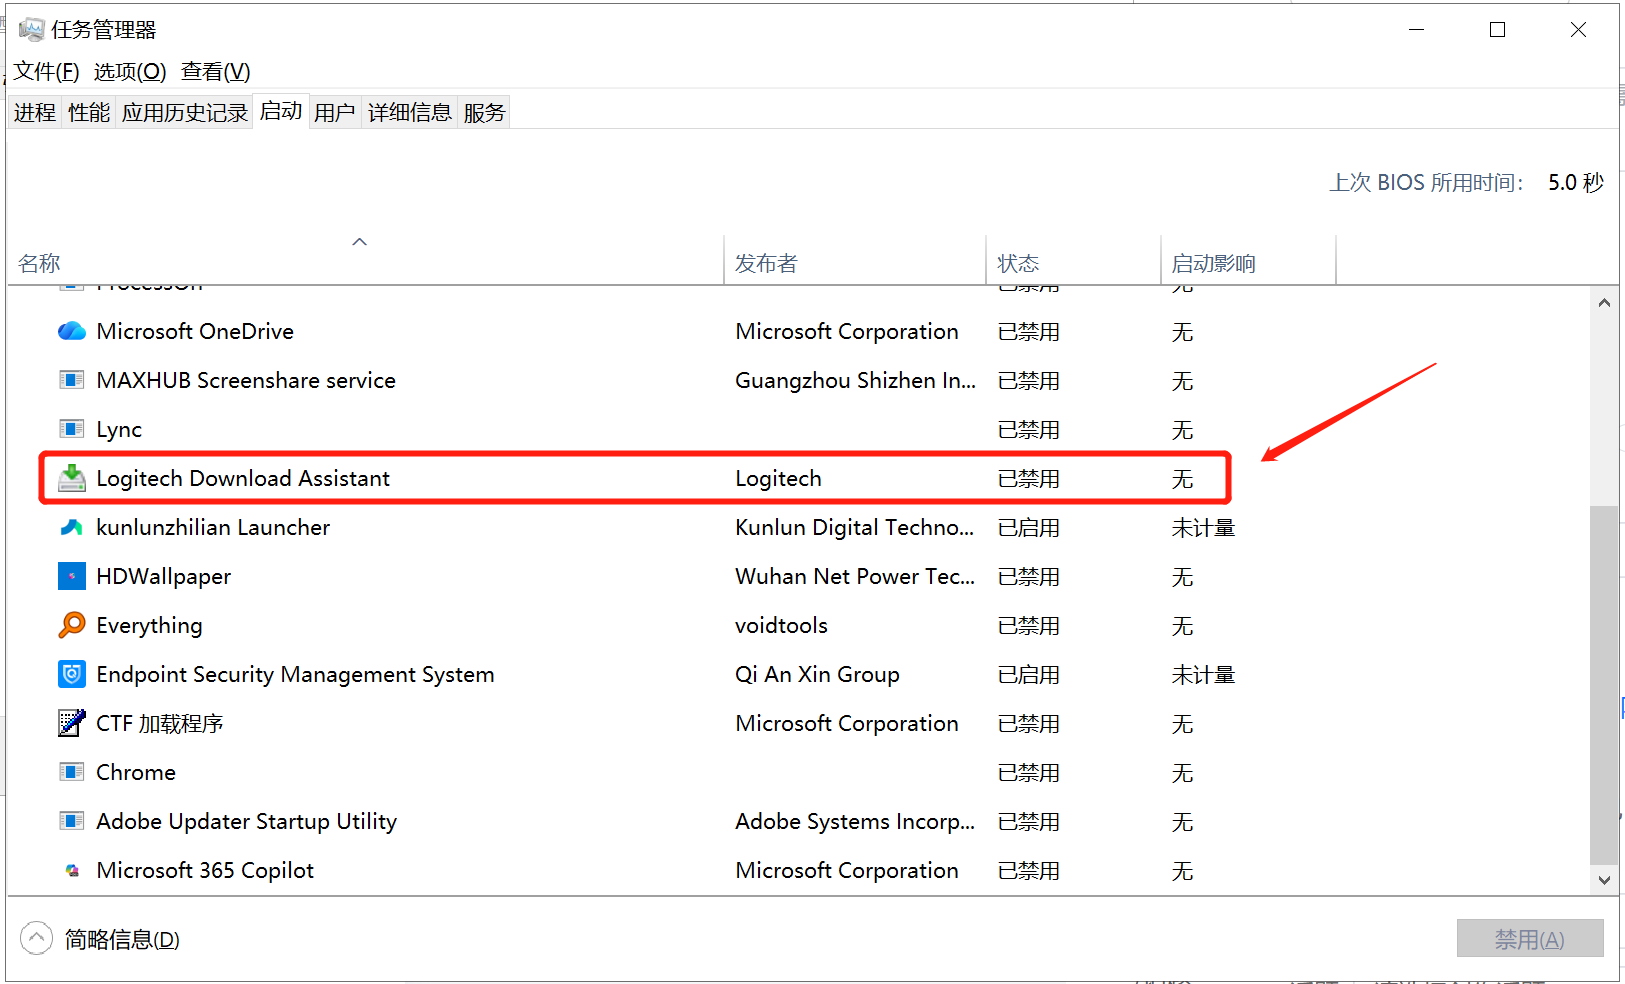
Task: Click the HDWallpaper blue icon
Action: [72, 576]
